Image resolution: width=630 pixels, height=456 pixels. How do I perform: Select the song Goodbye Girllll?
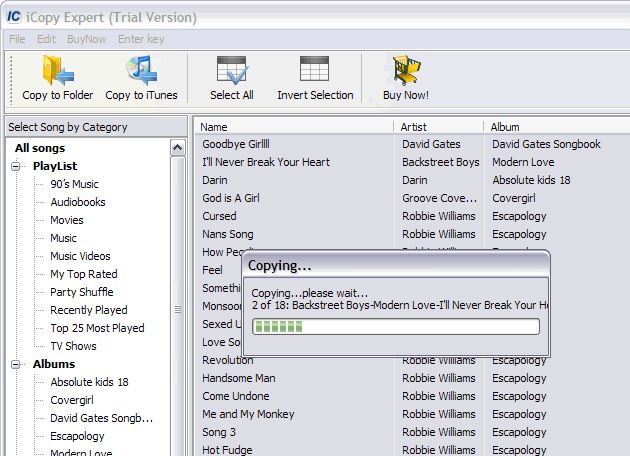pos(236,144)
